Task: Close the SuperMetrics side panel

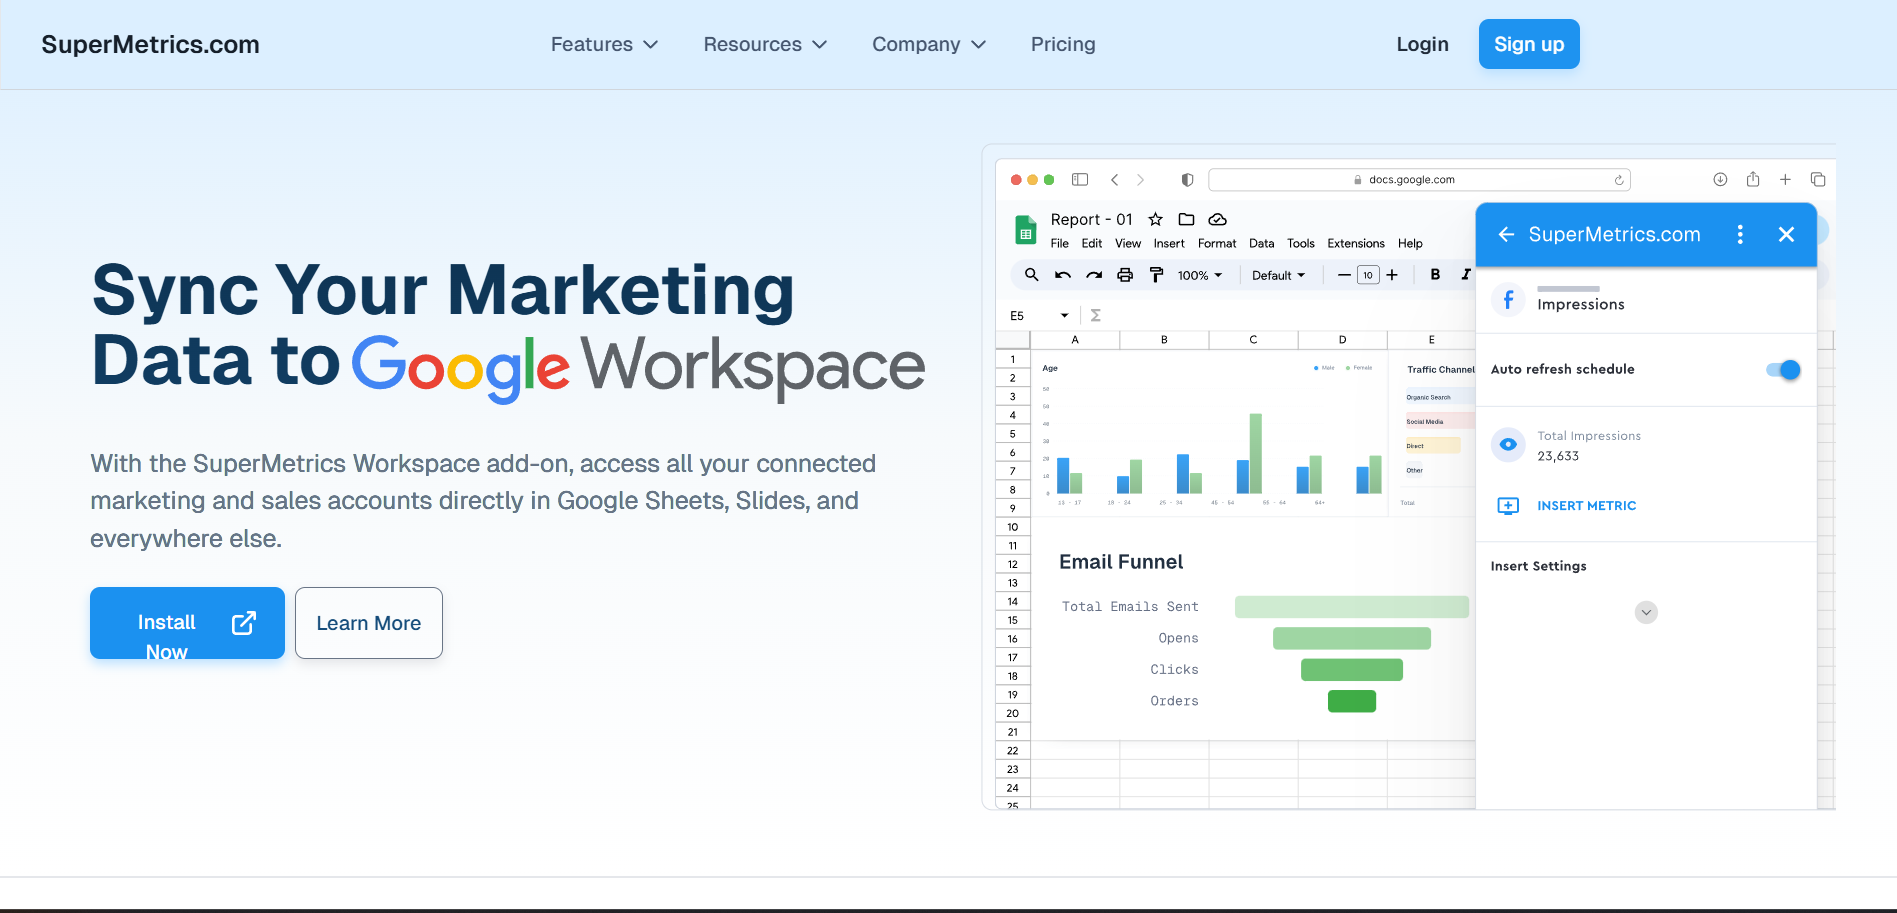Action: (x=1786, y=234)
